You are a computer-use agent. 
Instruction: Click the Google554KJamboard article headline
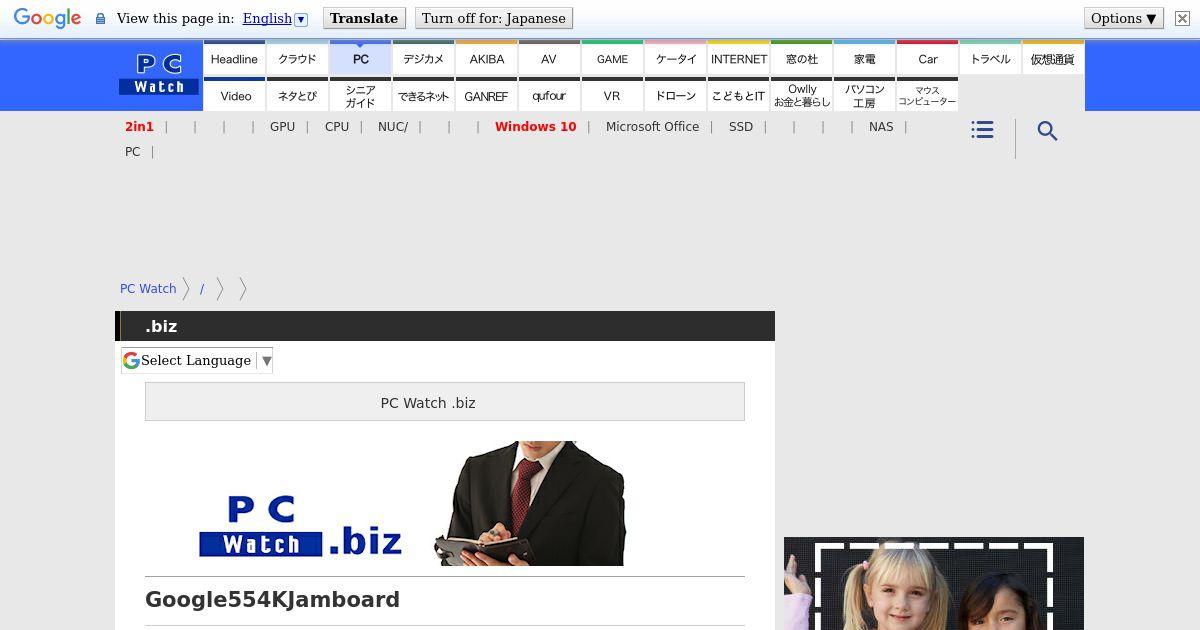(x=272, y=600)
